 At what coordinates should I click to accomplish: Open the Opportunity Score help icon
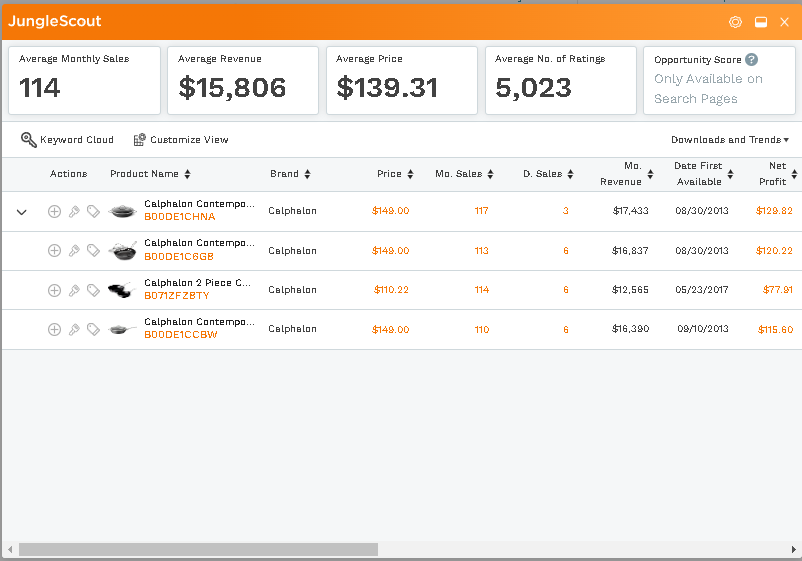(x=751, y=59)
